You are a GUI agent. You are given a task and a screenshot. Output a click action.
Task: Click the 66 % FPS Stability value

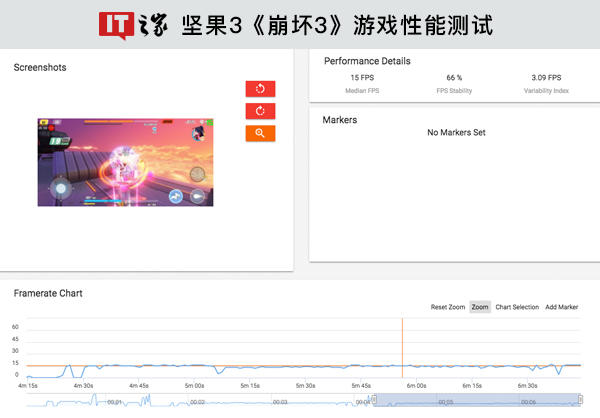click(x=454, y=77)
